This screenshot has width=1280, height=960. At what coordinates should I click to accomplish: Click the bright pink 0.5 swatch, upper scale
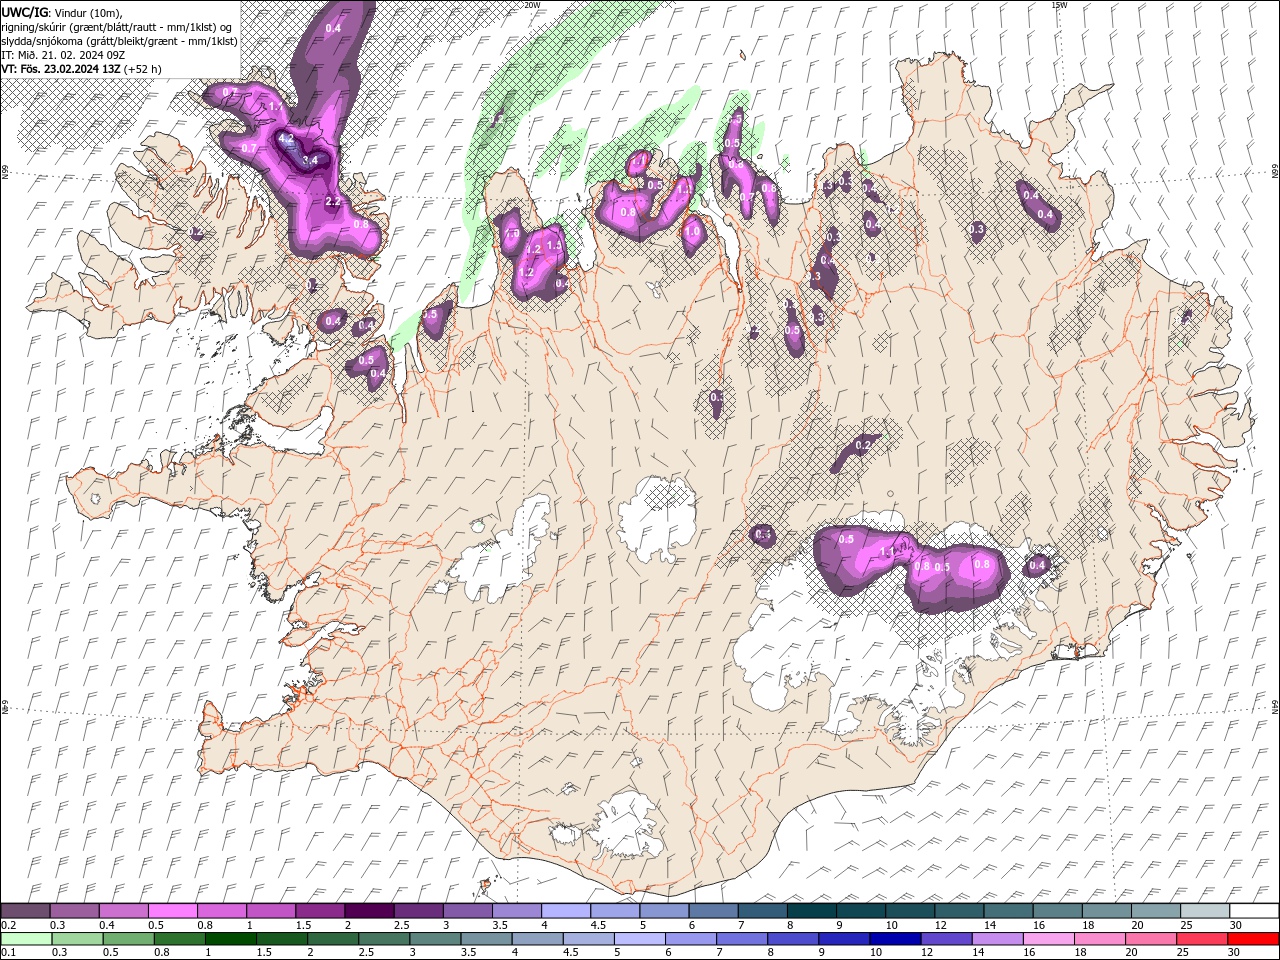(x=172, y=911)
